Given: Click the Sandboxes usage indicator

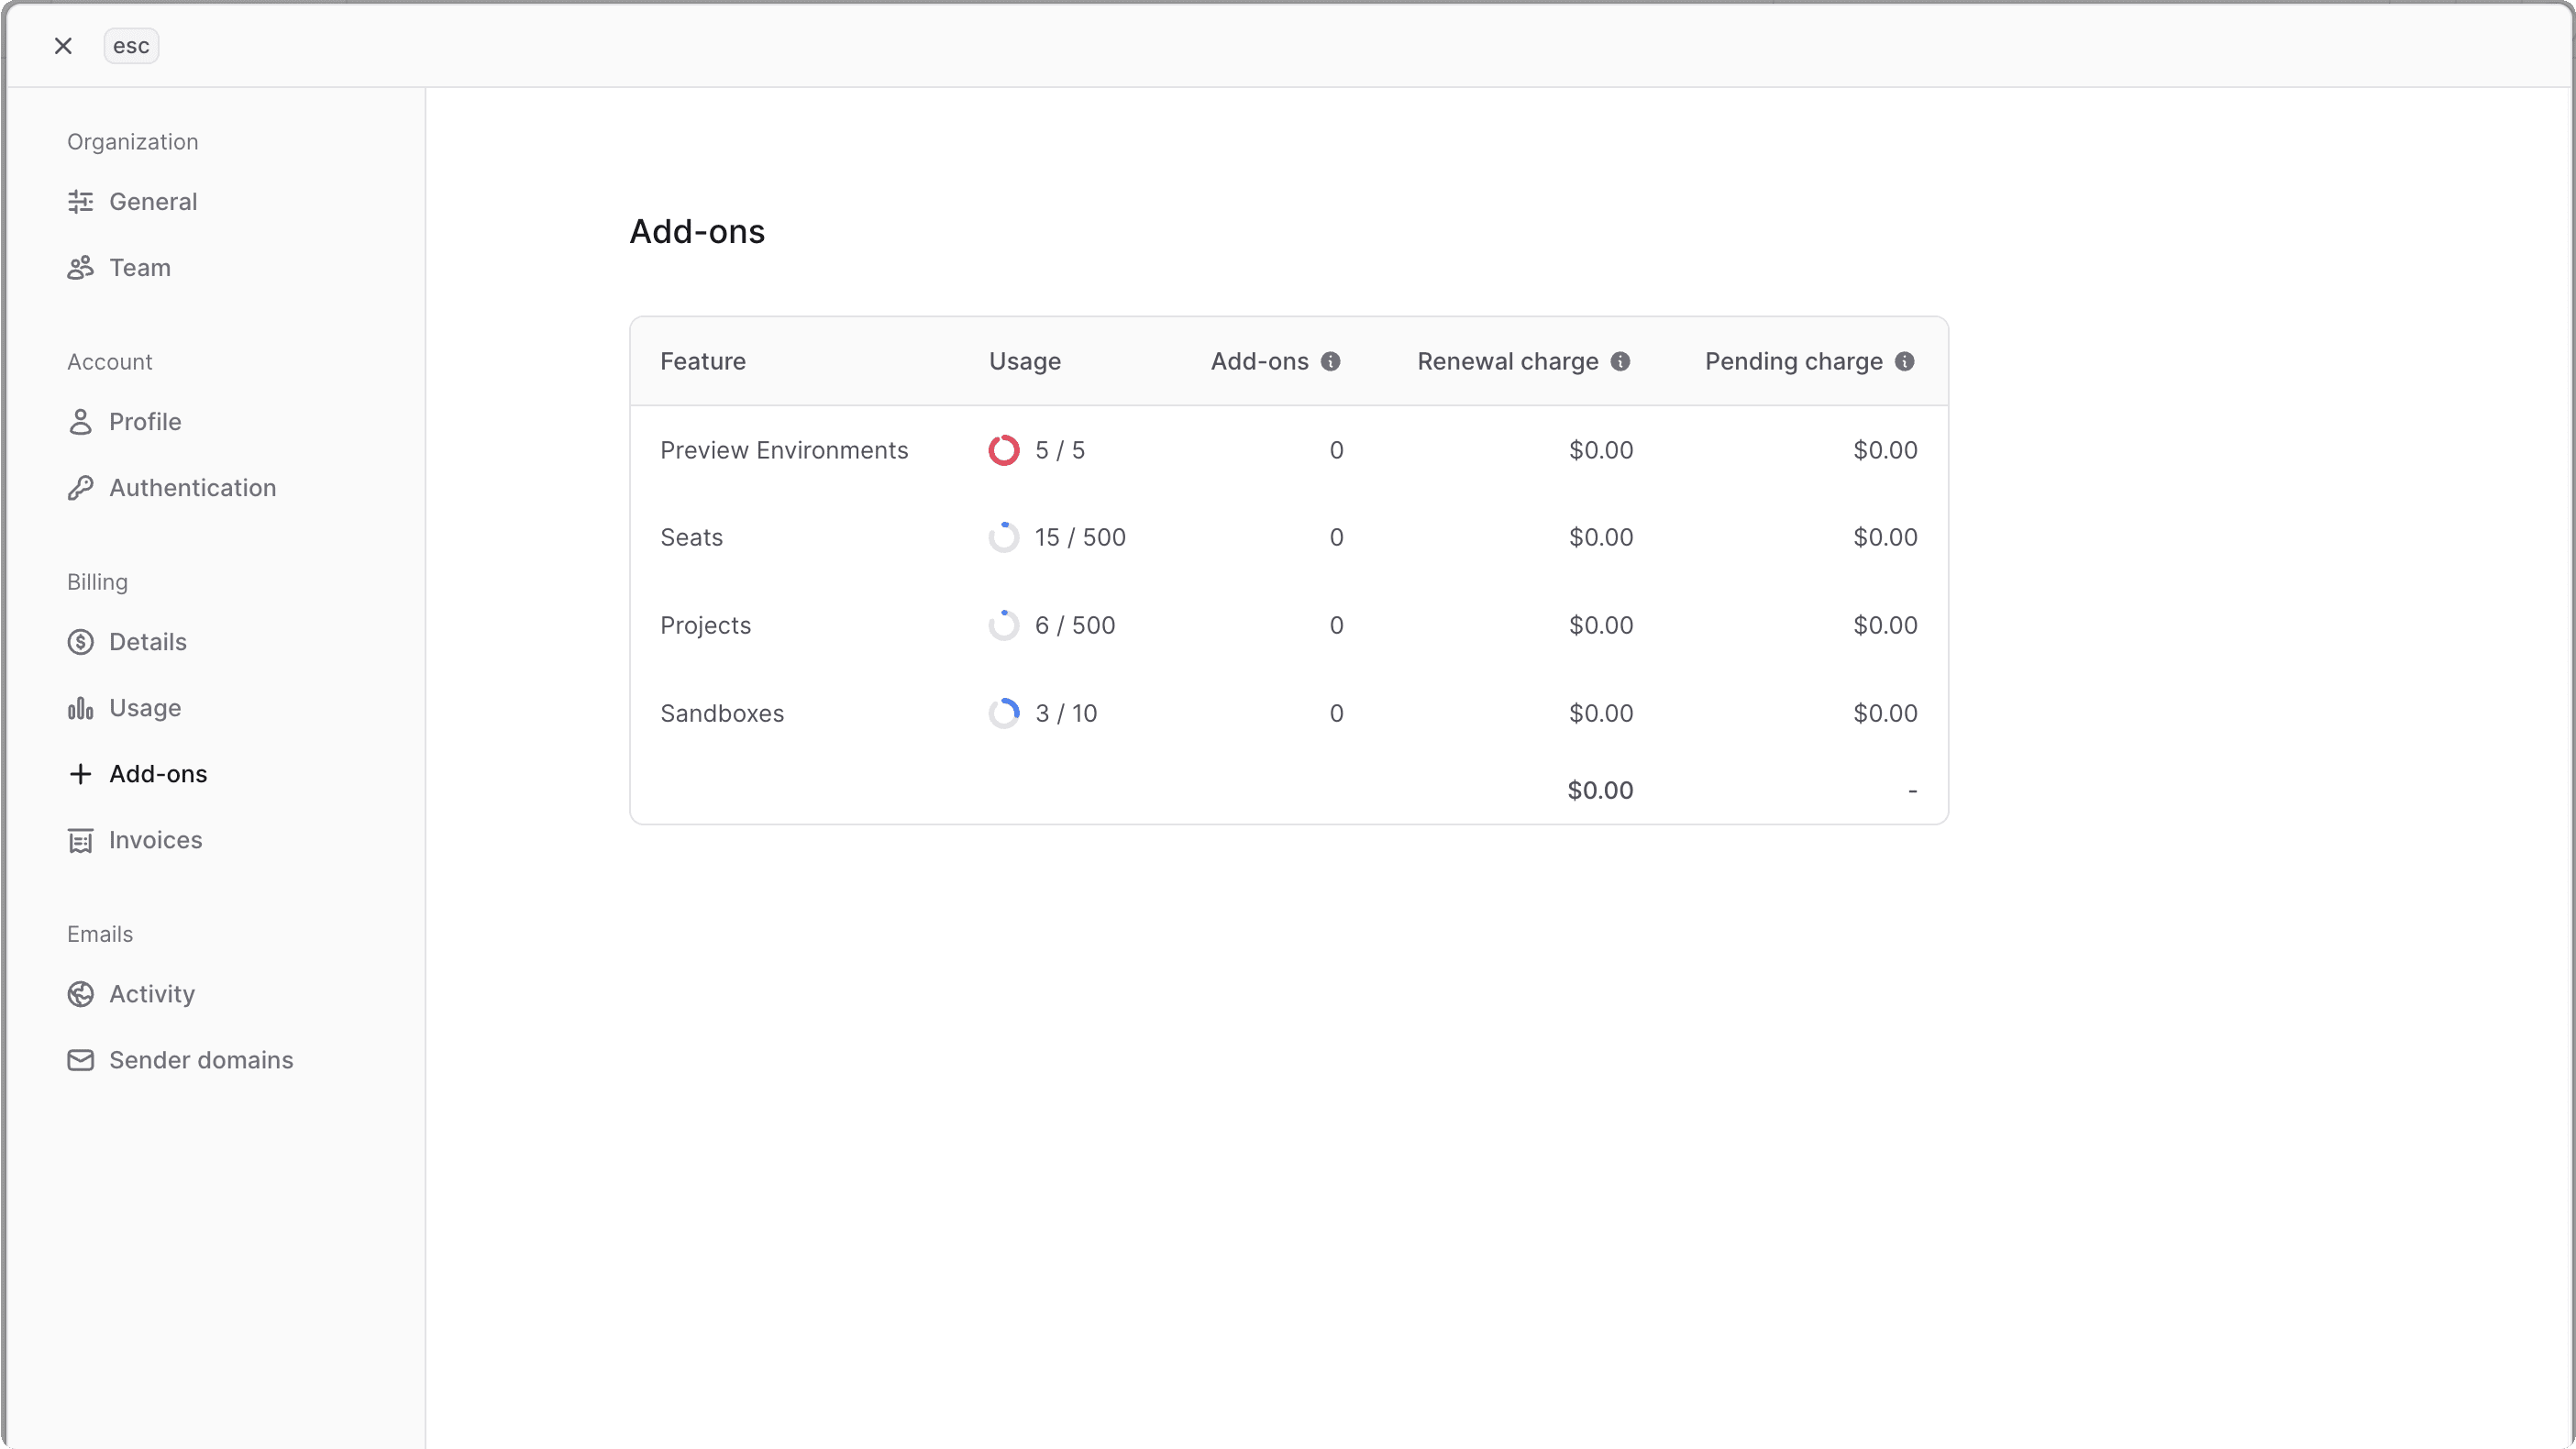Looking at the screenshot, I should (1004, 713).
